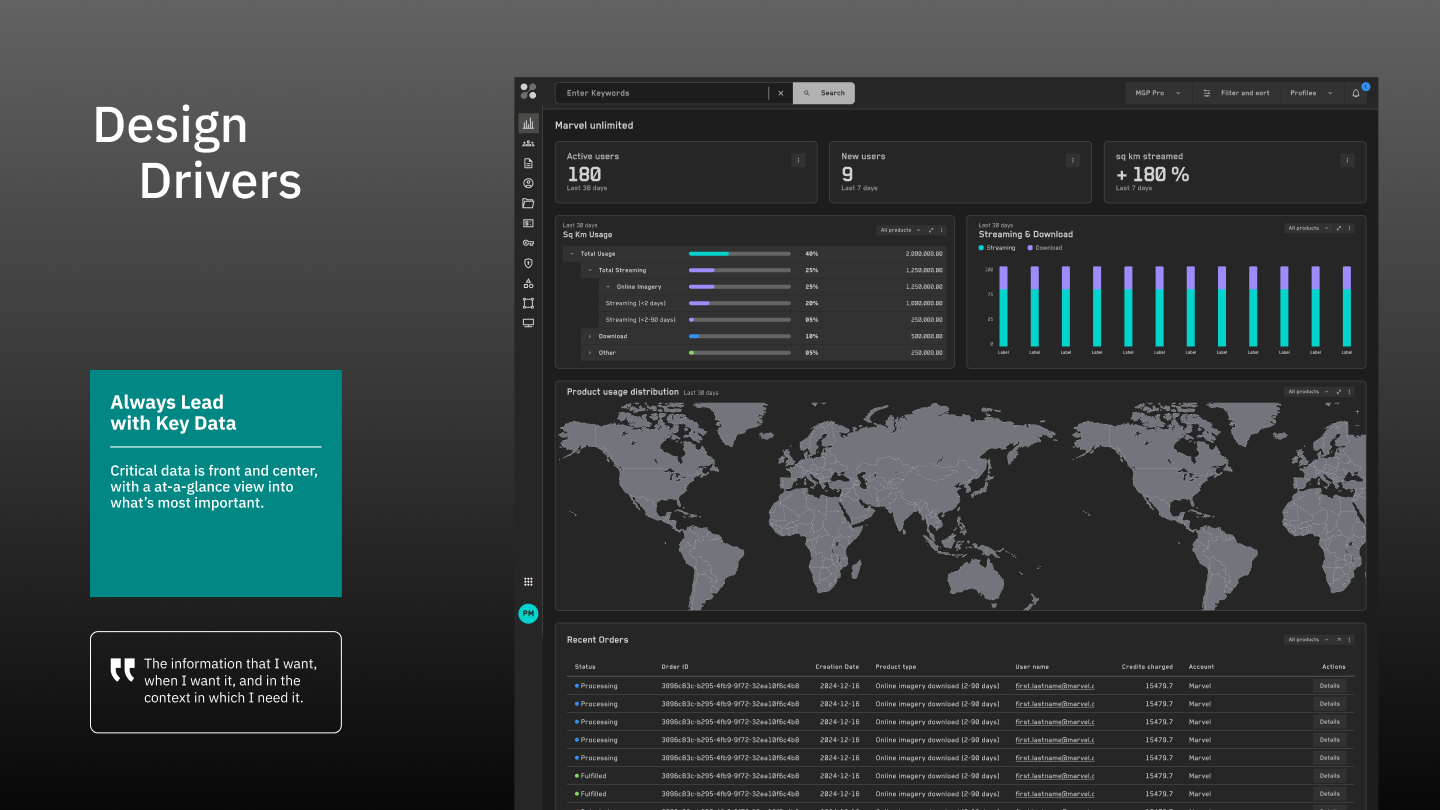Click the Status column header
Image resolution: width=1440 pixels, height=810 pixels.
click(585, 667)
